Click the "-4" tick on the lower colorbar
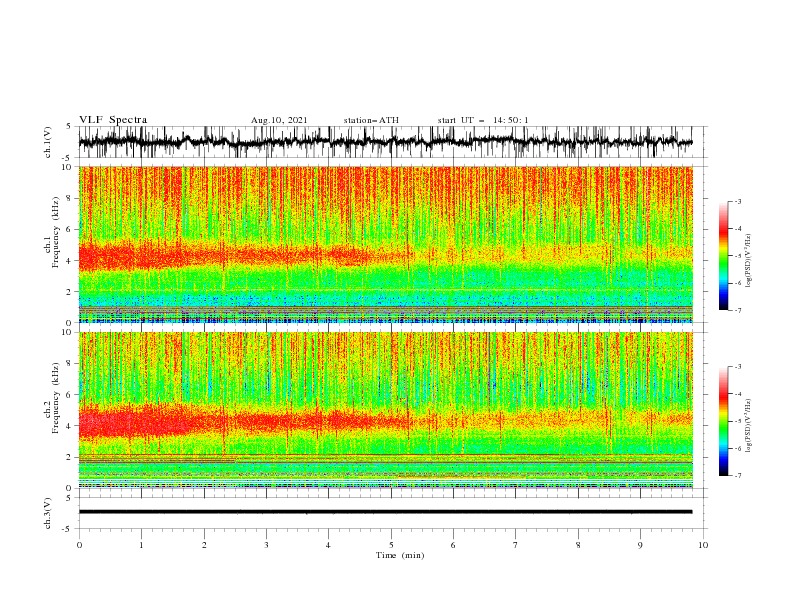The image size is (792, 612). (x=738, y=394)
